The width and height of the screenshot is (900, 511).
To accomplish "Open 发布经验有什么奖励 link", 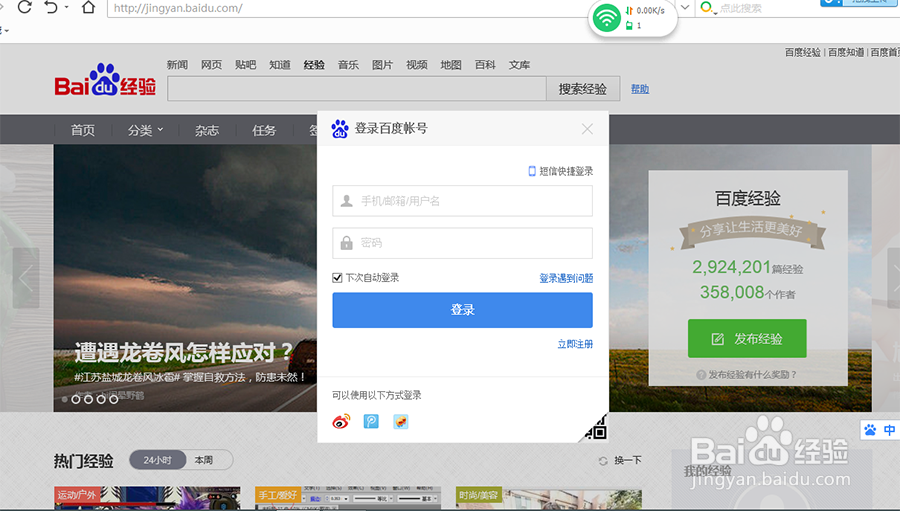I will (752, 375).
